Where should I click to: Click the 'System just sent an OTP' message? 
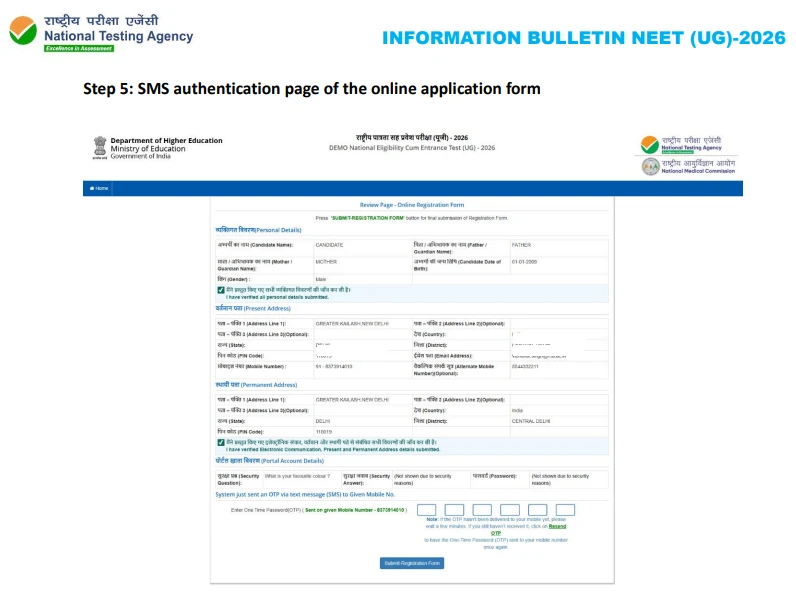305,494
